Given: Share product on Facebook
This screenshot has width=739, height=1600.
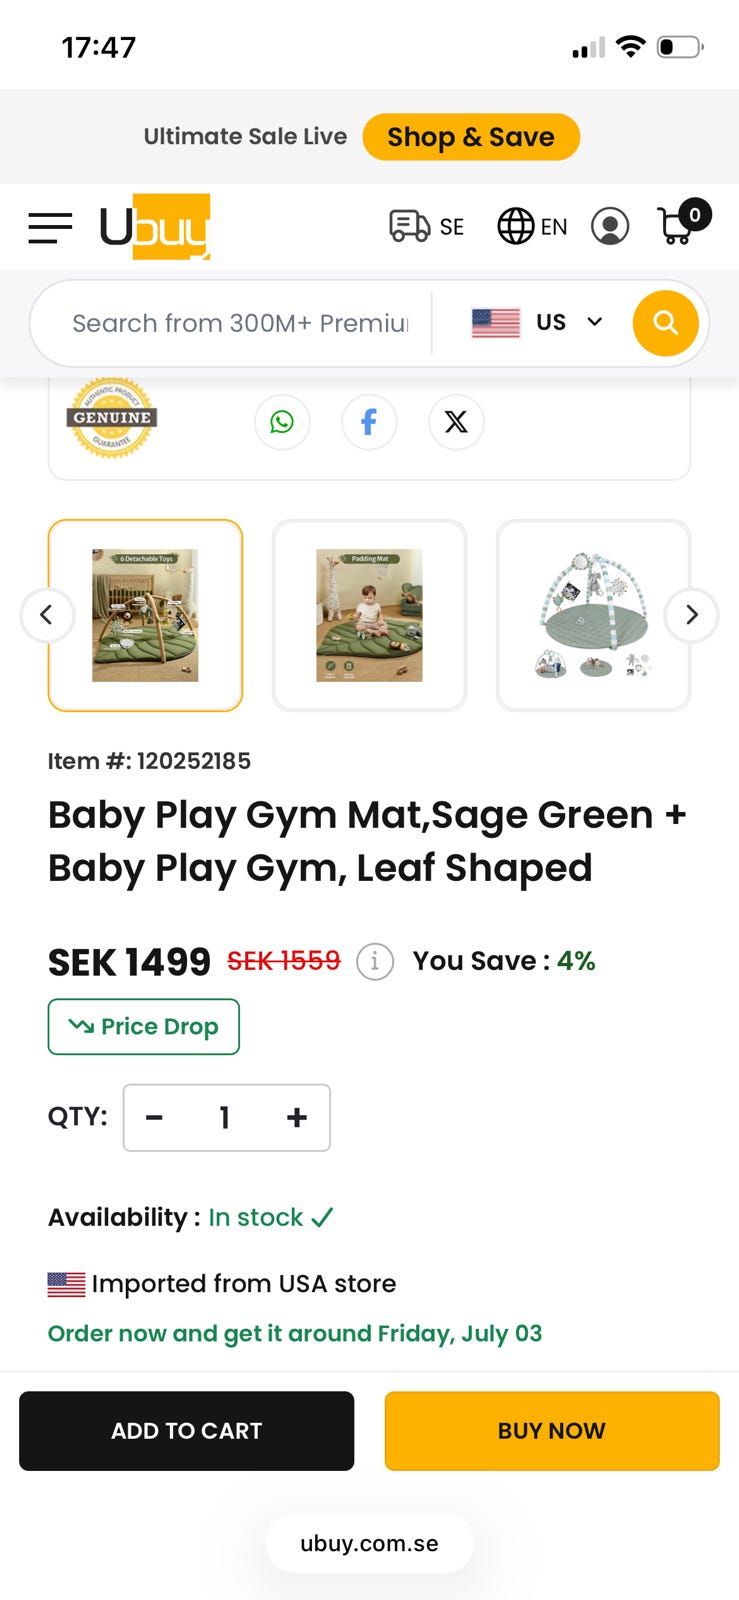Looking at the screenshot, I should click(x=369, y=422).
